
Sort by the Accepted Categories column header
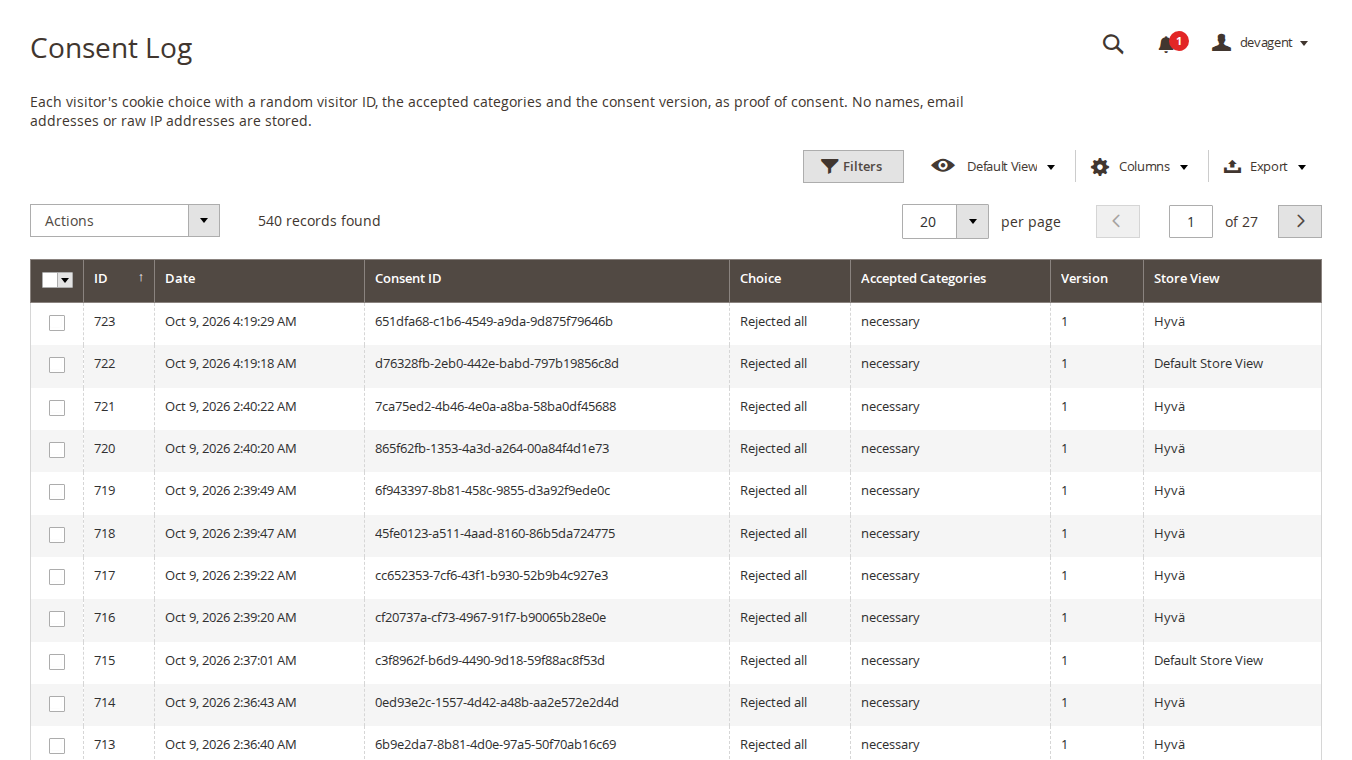950,279
